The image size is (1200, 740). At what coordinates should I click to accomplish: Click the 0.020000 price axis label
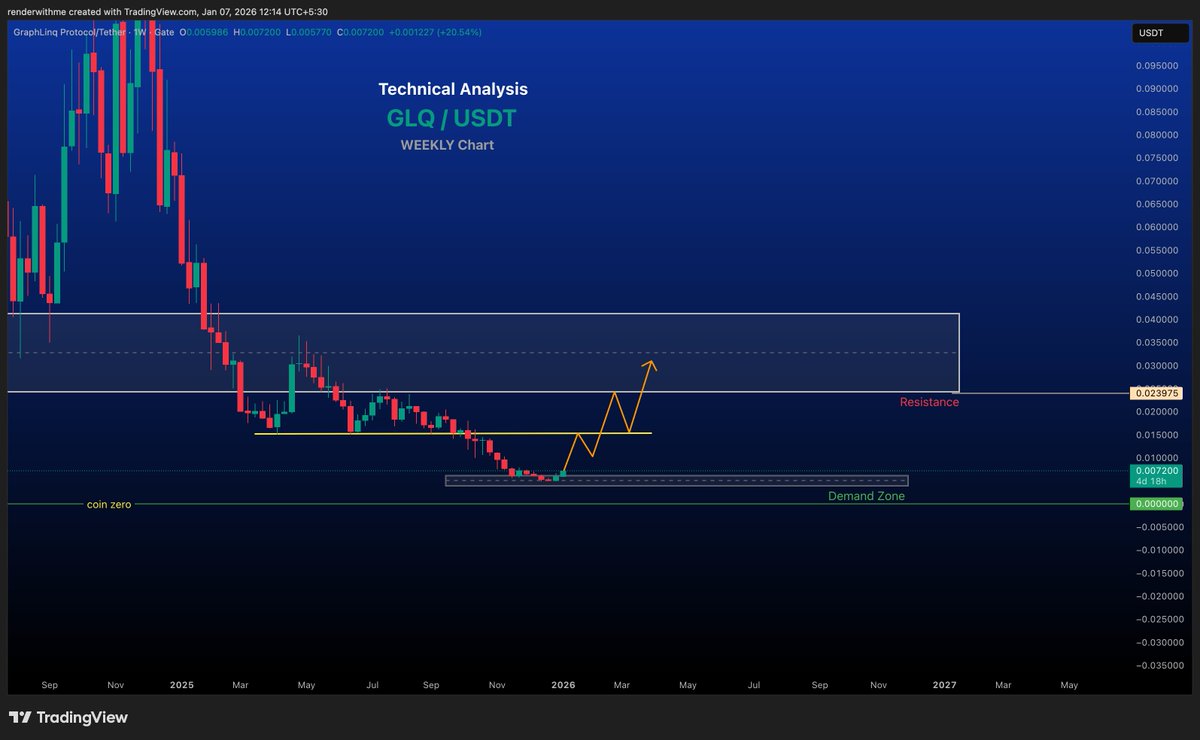tap(1156, 412)
